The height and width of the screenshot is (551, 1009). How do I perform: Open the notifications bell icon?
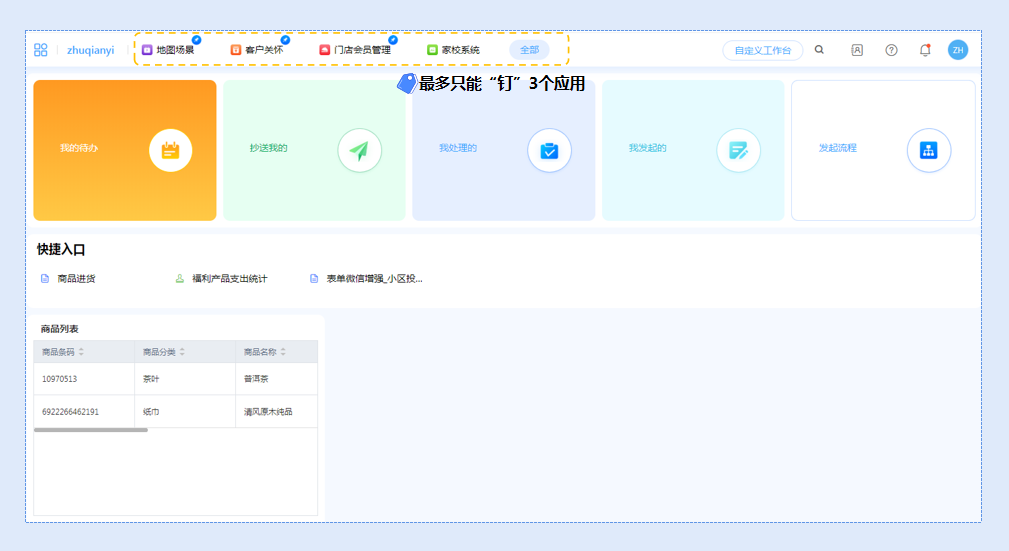coord(925,50)
